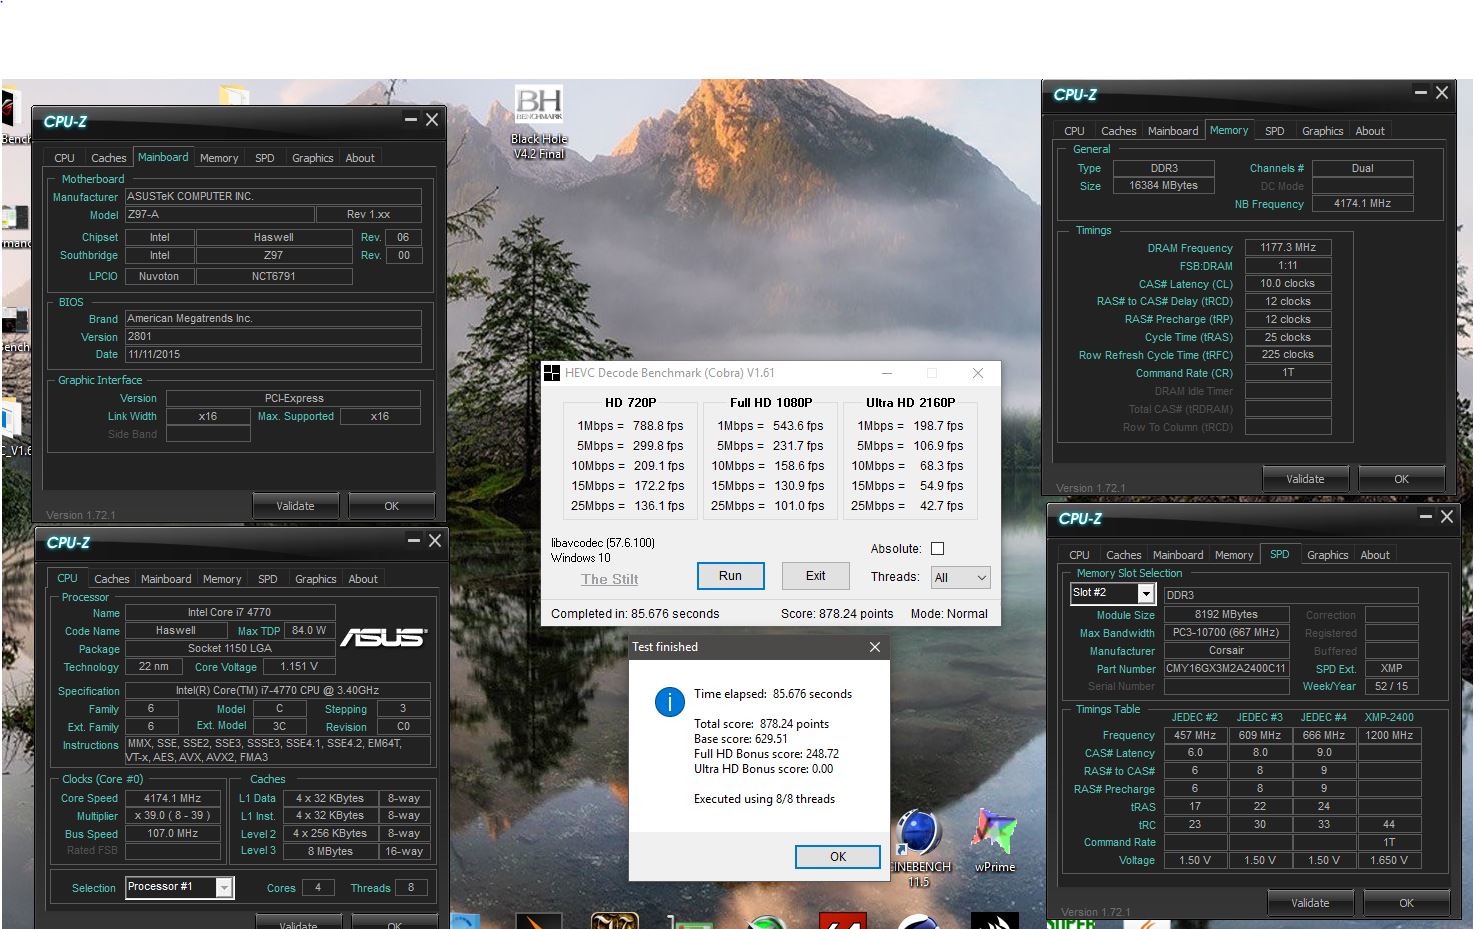Minimize the Mainboard CPU-Z window
Screen dimensions: 1473x929
point(410,119)
